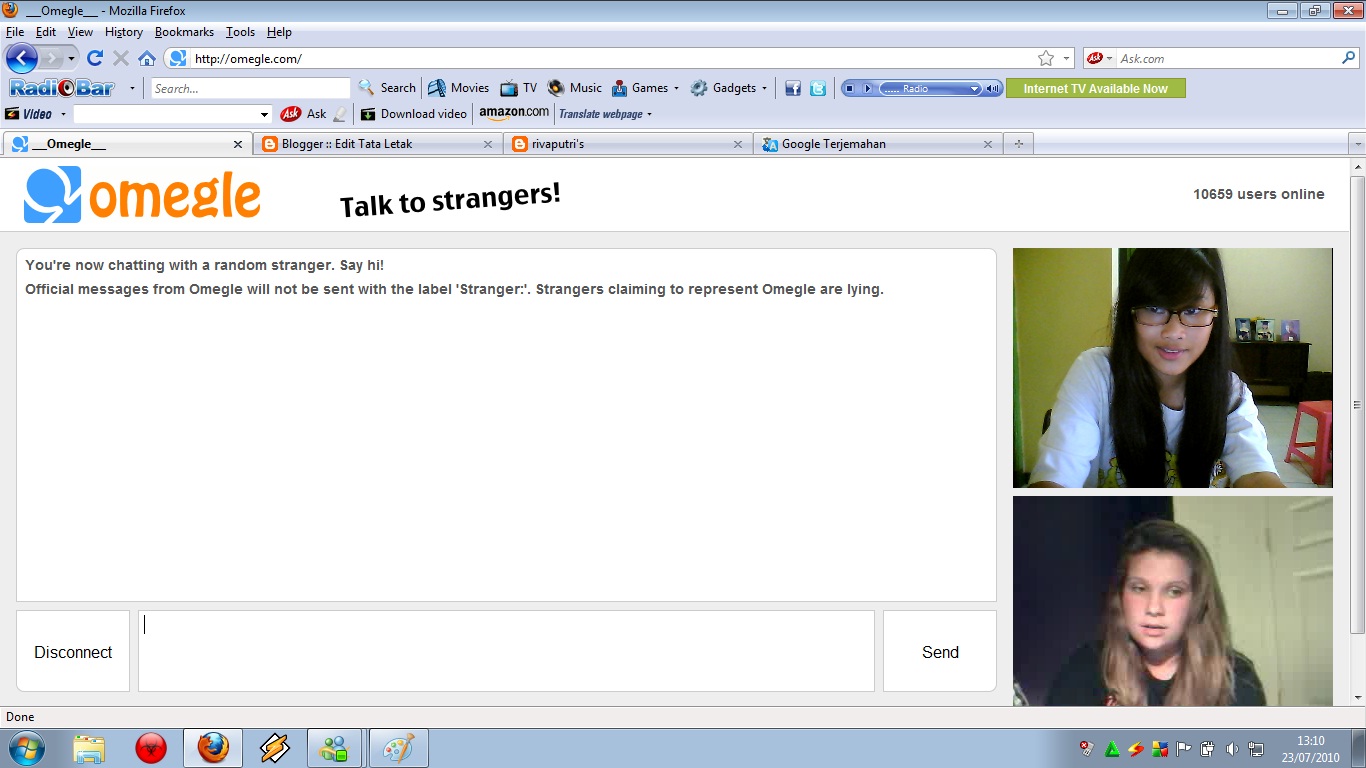
Task: Open Music from the RadioBar
Action: [x=575, y=88]
